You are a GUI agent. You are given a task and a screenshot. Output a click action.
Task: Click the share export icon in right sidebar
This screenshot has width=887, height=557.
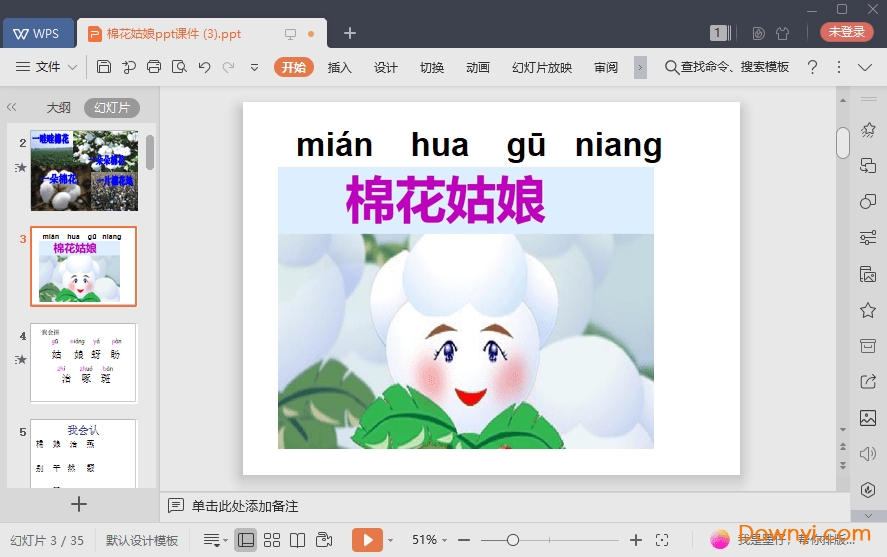868,382
